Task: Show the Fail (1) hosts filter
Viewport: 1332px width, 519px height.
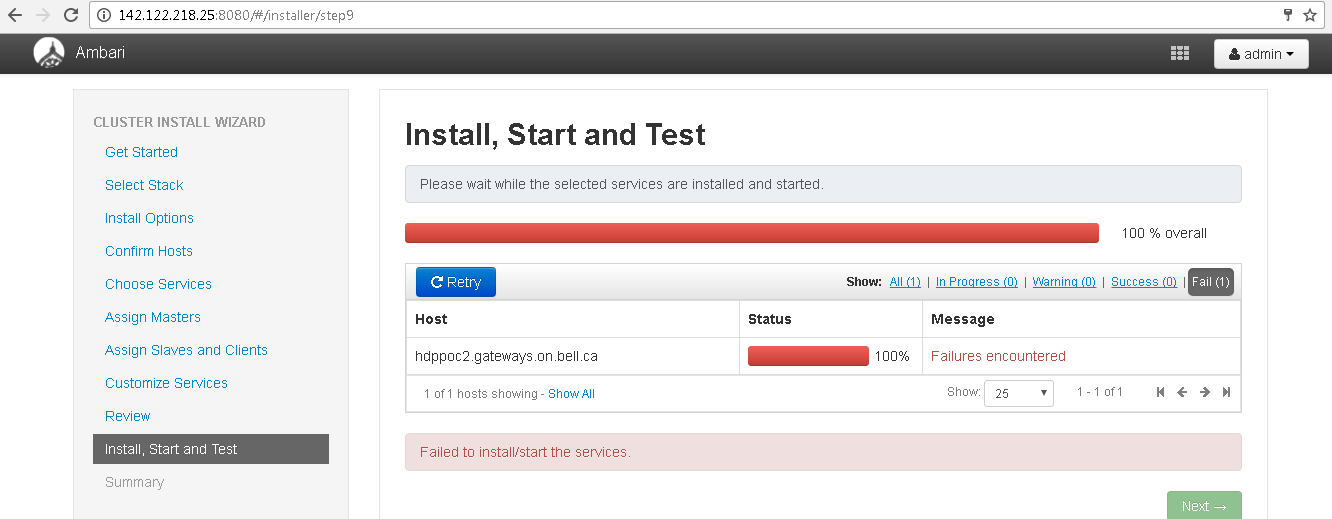Action: click(1210, 282)
